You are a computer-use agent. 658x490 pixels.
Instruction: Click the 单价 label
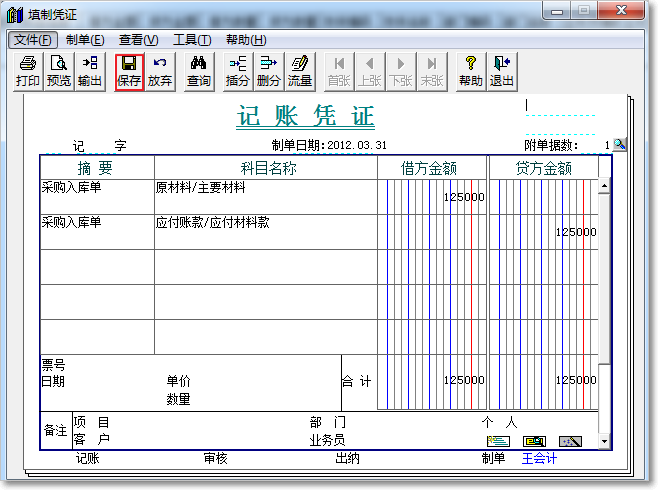[x=178, y=381]
